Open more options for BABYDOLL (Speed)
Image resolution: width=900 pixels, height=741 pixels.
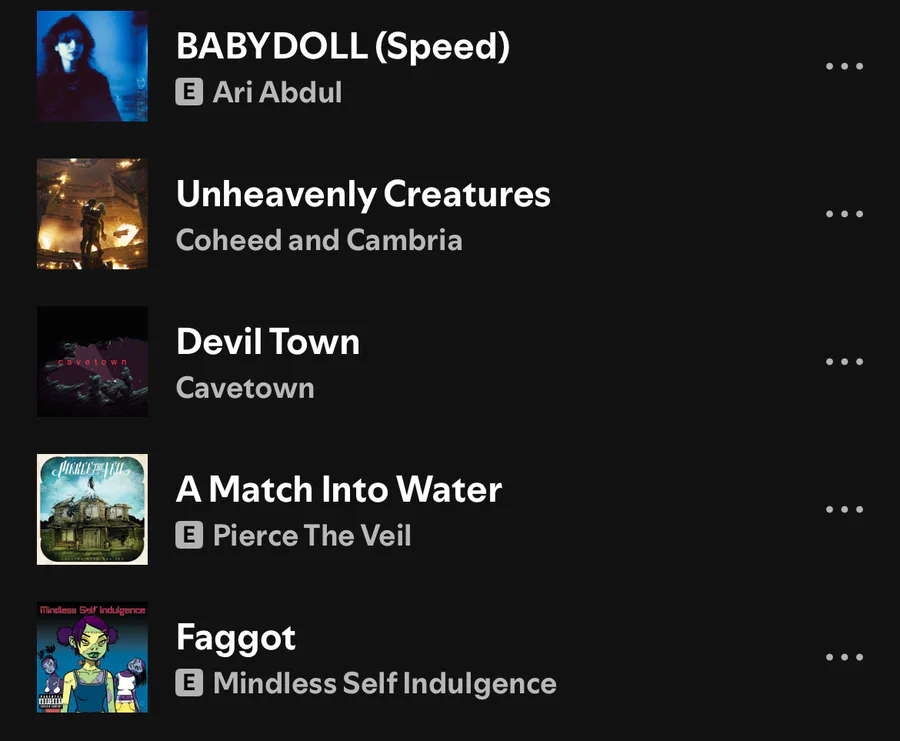click(x=844, y=66)
